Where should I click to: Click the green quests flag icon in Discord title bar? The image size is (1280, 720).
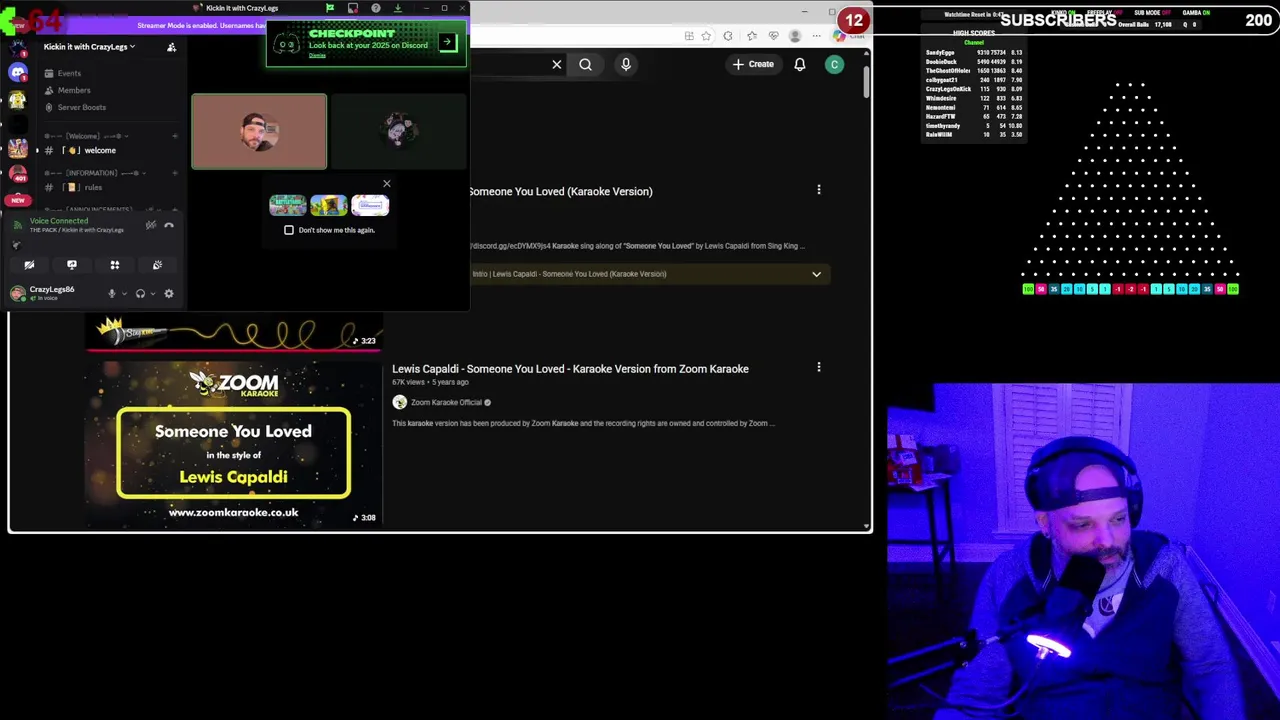click(x=330, y=8)
